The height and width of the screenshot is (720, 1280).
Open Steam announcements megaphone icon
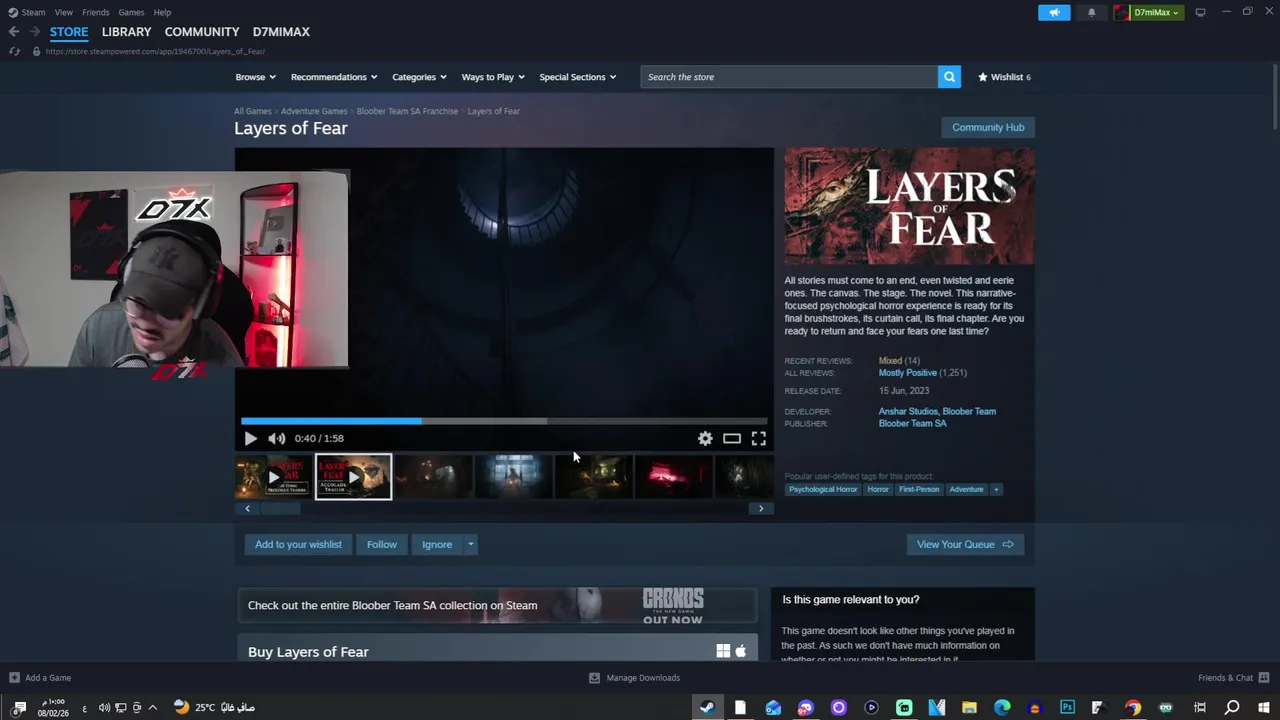click(1054, 12)
